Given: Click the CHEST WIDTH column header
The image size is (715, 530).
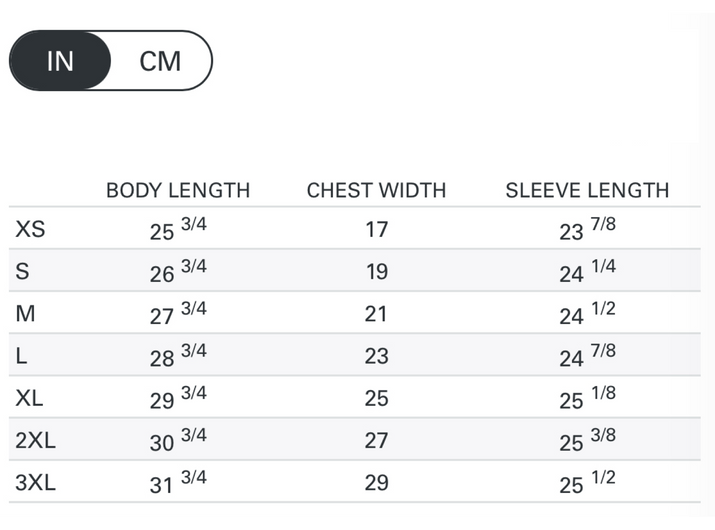Looking at the screenshot, I should click(x=376, y=190).
